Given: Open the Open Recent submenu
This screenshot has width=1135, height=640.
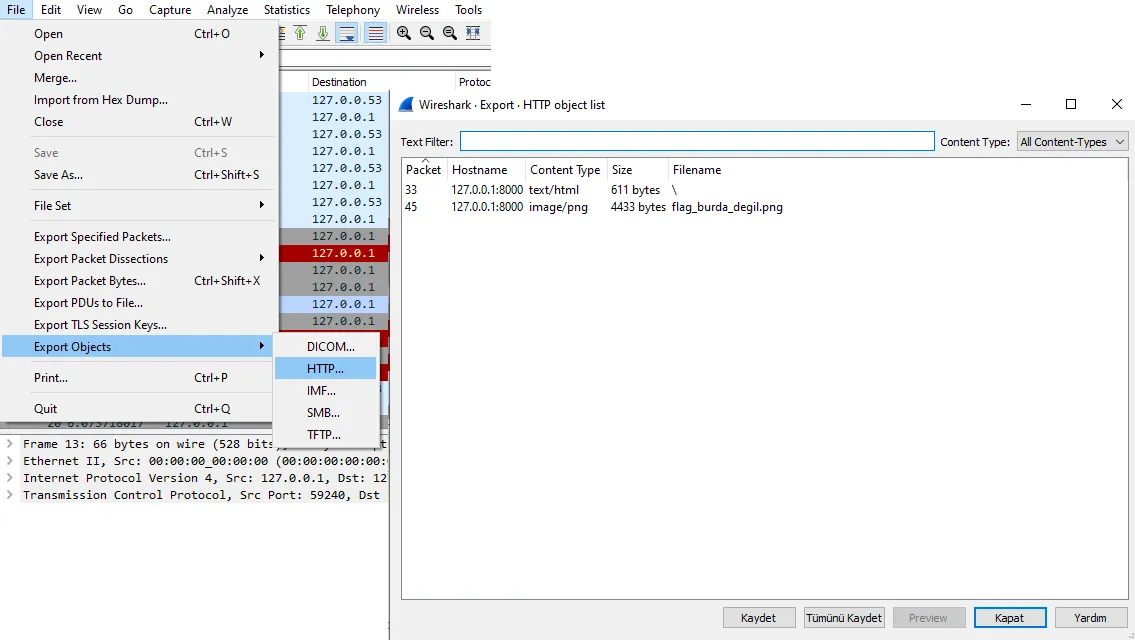Looking at the screenshot, I should [139, 56].
